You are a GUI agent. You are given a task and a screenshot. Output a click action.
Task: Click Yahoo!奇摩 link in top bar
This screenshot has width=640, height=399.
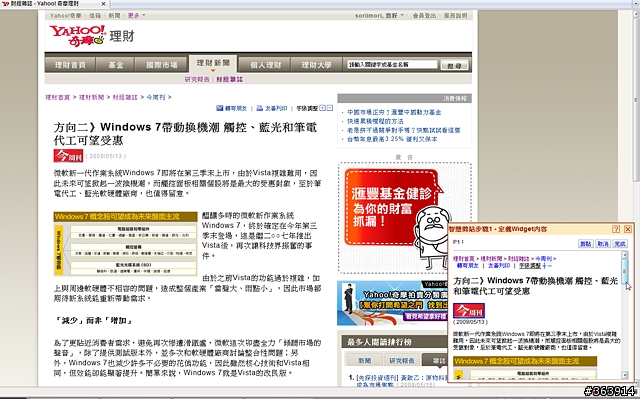point(66,16)
